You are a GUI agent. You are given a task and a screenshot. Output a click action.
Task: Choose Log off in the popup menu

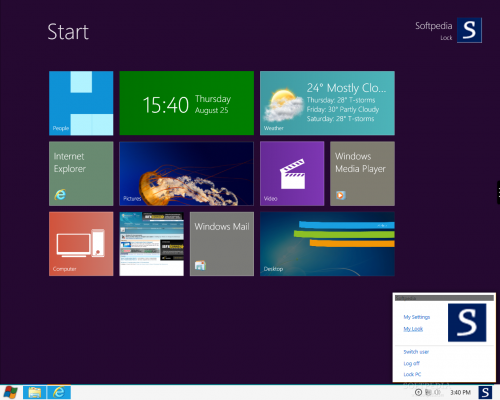(x=411, y=363)
